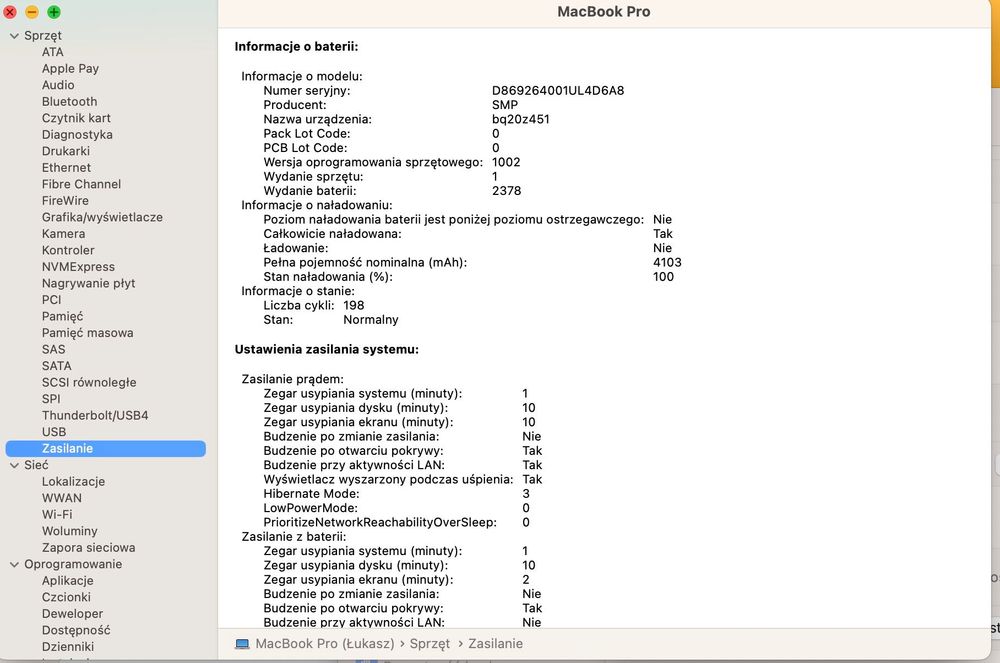This screenshot has width=1000, height=663.
Task: Collapse the Sieć section
Action: [x=14, y=465]
